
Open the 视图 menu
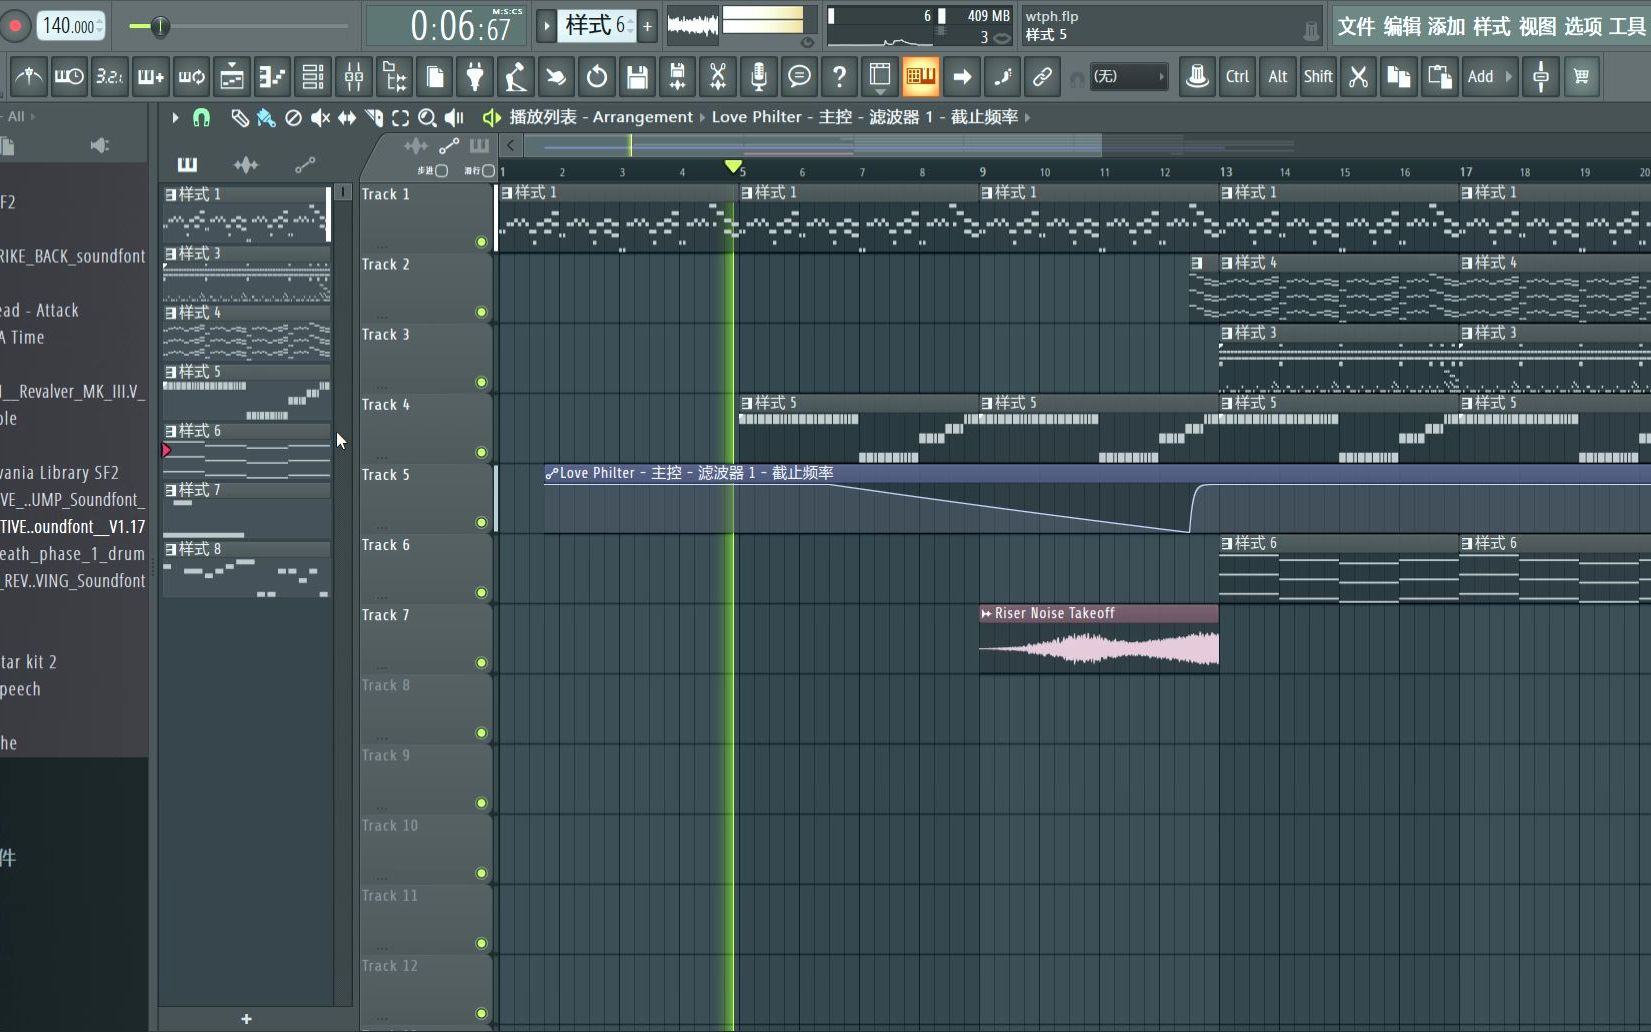pos(1537,26)
